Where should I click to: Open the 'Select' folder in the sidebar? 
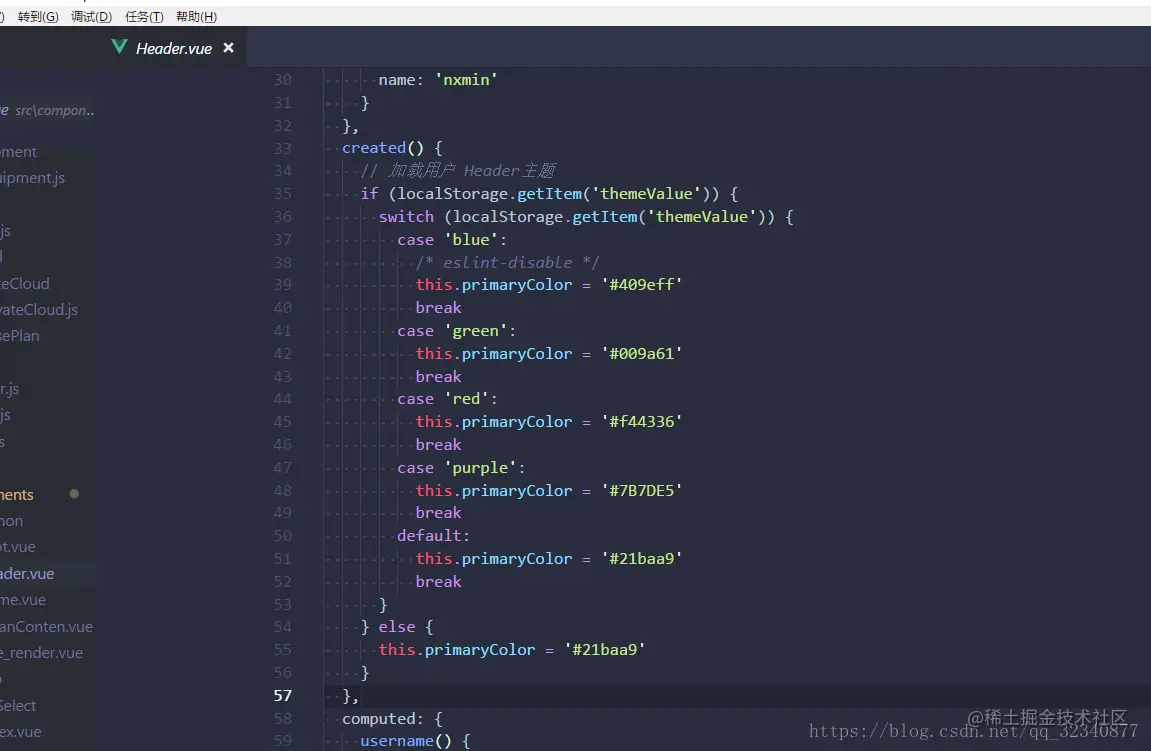pos(18,705)
